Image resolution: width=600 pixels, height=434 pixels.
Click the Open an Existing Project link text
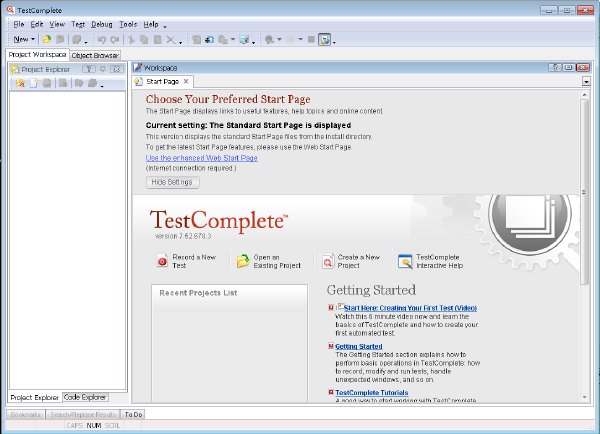click(x=277, y=261)
